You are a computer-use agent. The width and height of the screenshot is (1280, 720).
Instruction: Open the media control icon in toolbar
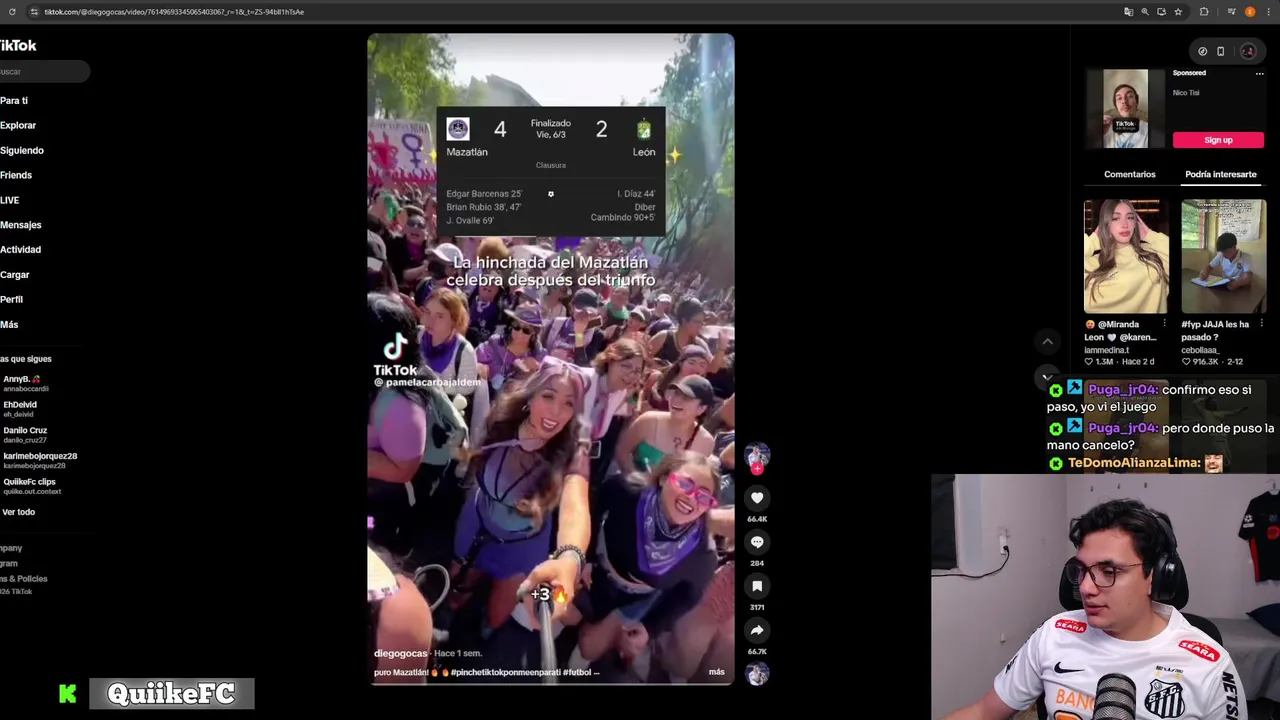point(1231,12)
